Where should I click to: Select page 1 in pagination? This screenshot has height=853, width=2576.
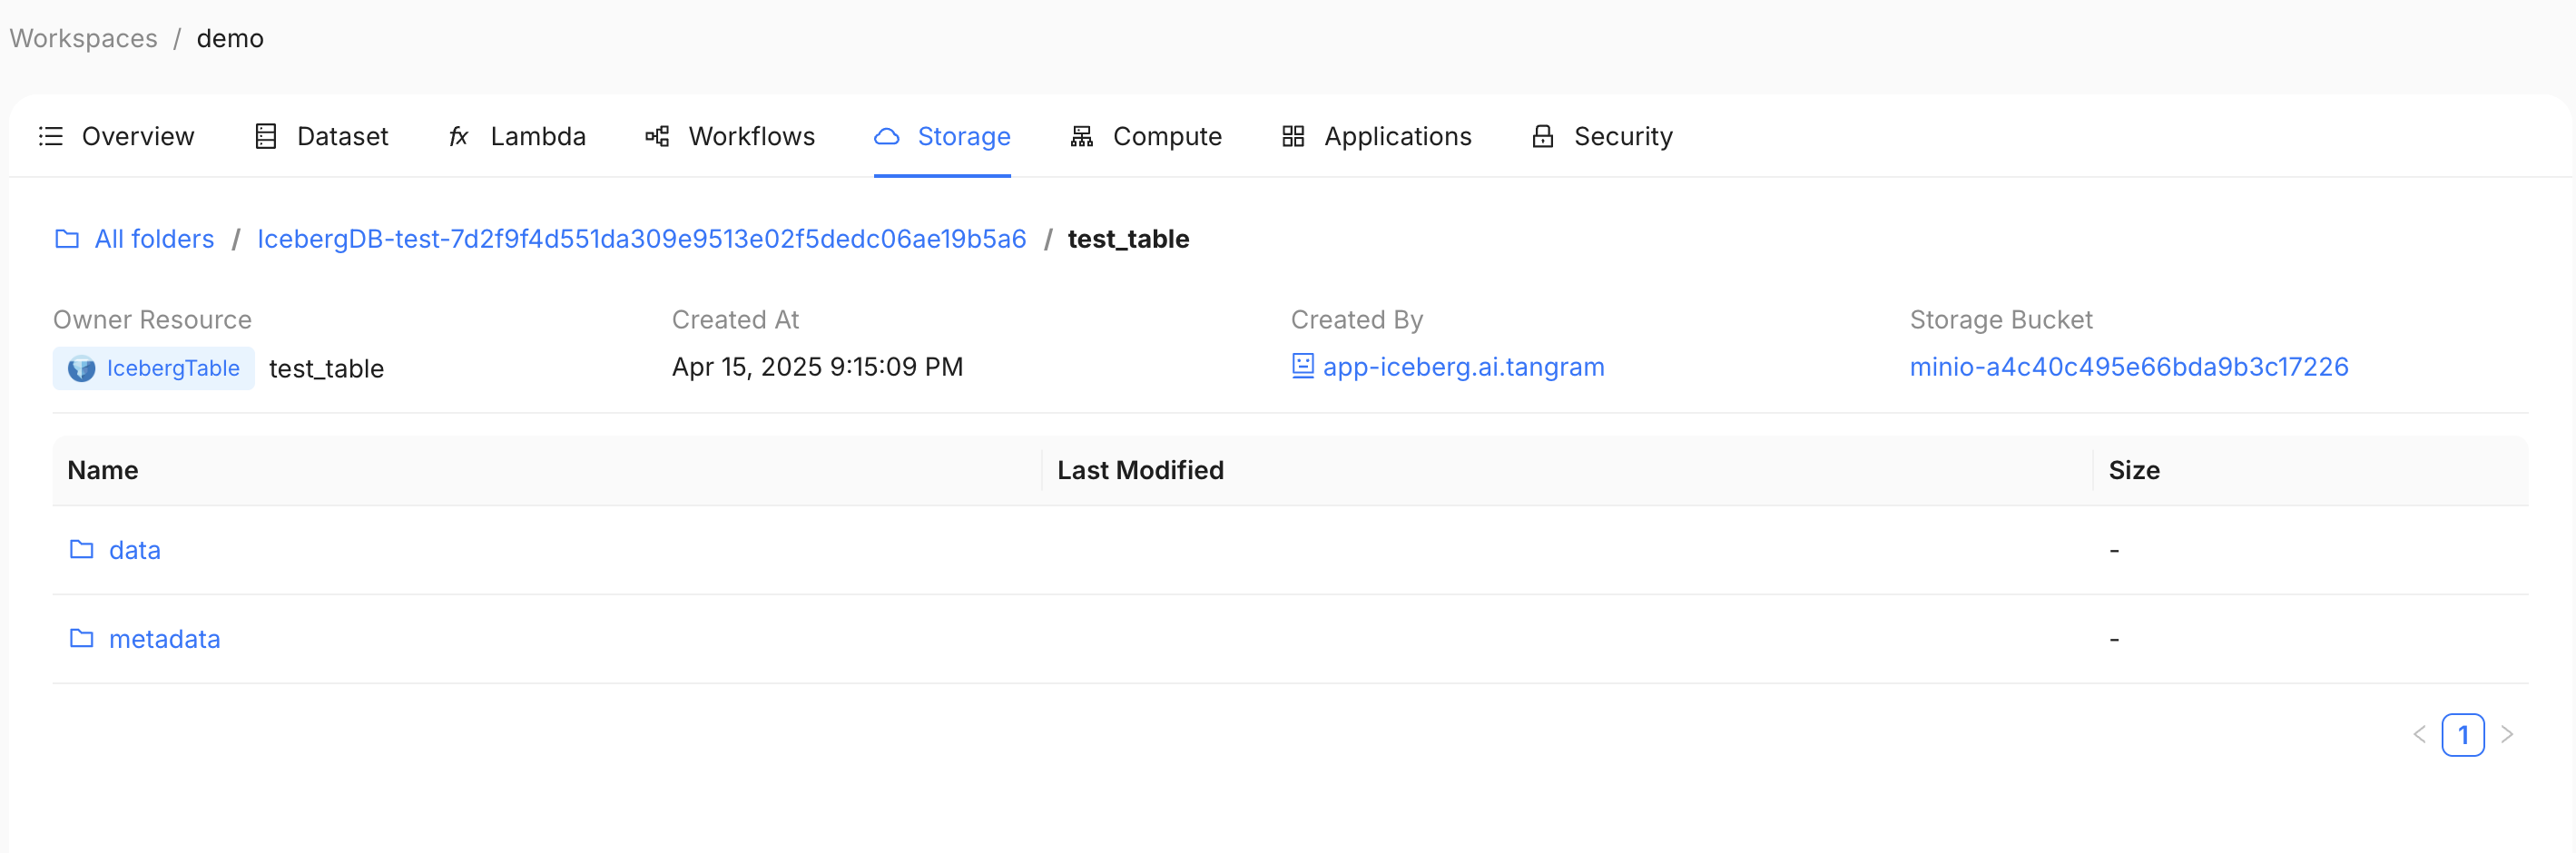point(2463,735)
